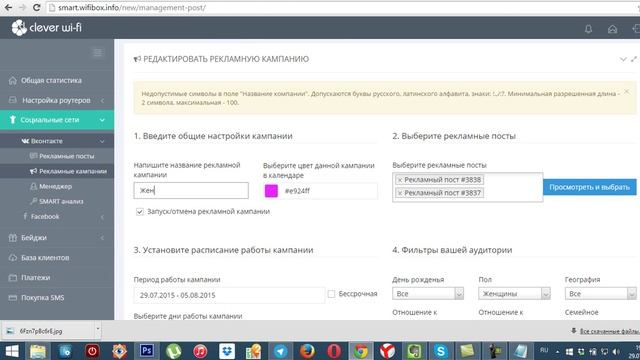Open День рождения dropdown
Image resolution: width=640 pixels, height=360 pixels.
click(x=428, y=293)
